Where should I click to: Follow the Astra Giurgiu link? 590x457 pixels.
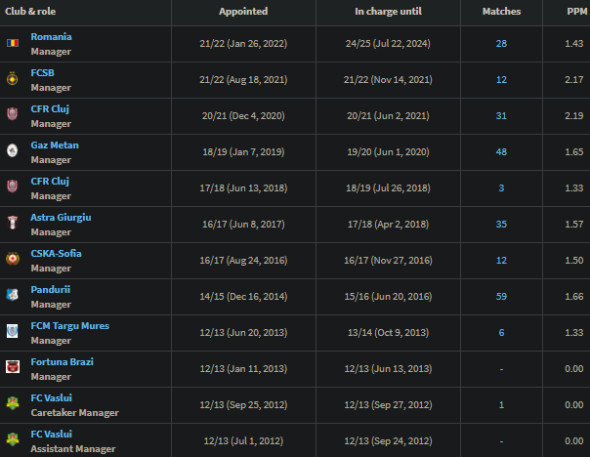click(x=61, y=217)
